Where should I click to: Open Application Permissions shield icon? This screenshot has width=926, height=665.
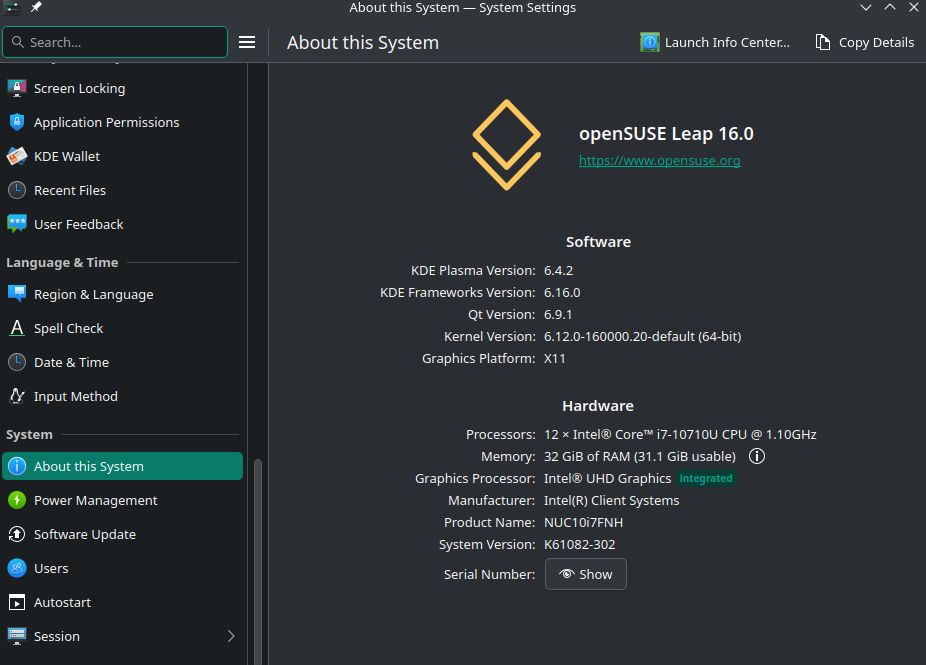[x=16, y=122]
